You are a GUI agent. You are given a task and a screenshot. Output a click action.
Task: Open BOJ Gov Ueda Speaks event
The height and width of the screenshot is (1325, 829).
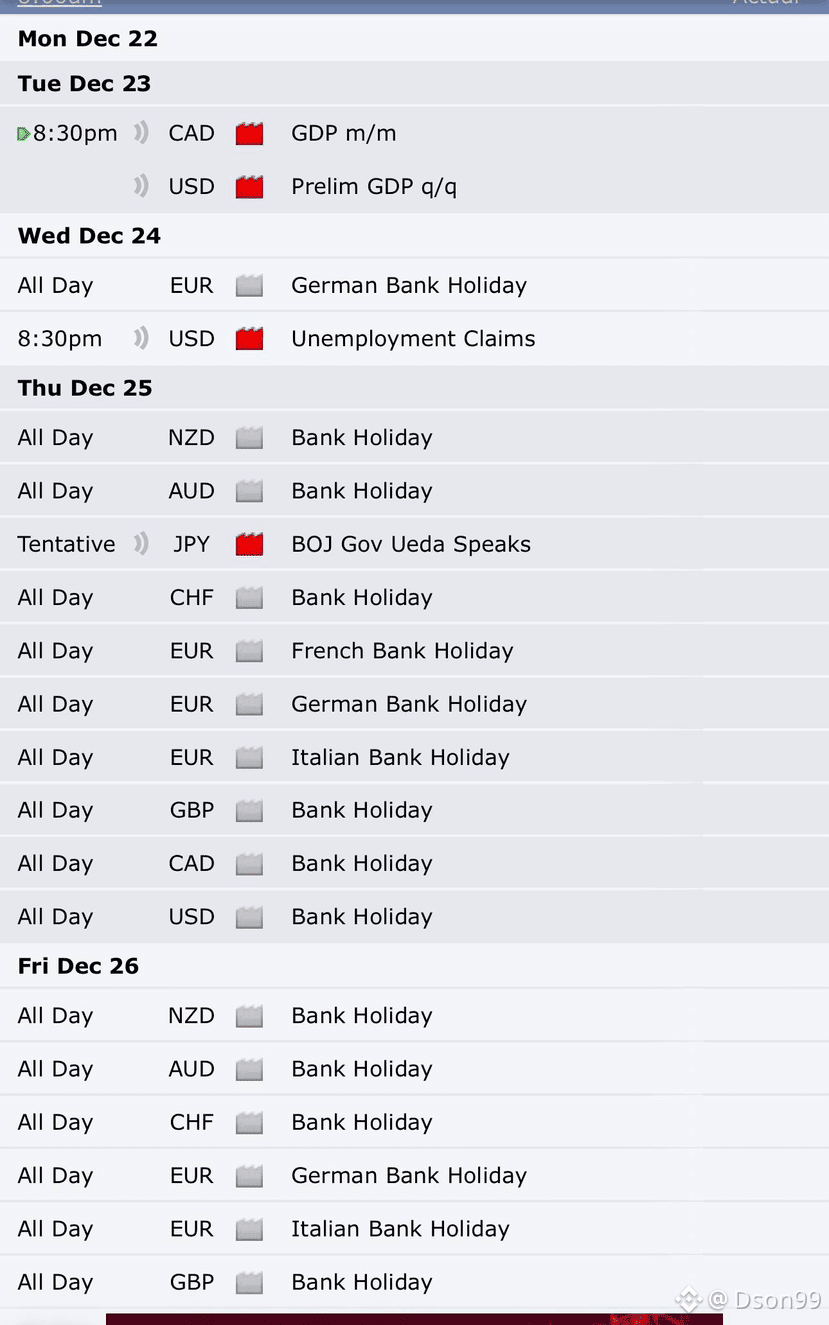[x=411, y=544]
